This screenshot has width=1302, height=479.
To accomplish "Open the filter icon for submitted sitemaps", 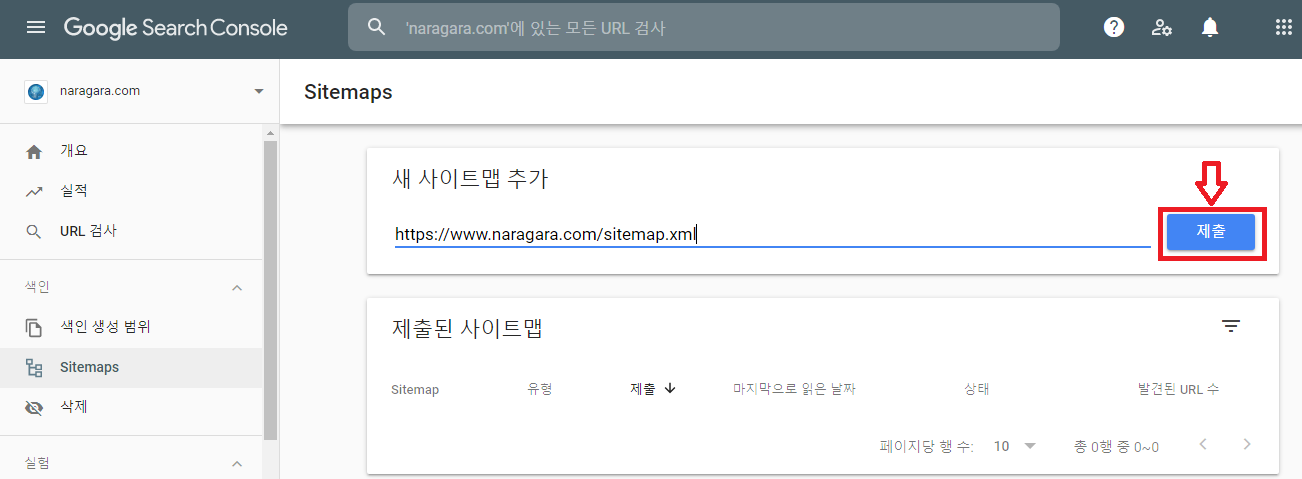I will point(1230,326).
